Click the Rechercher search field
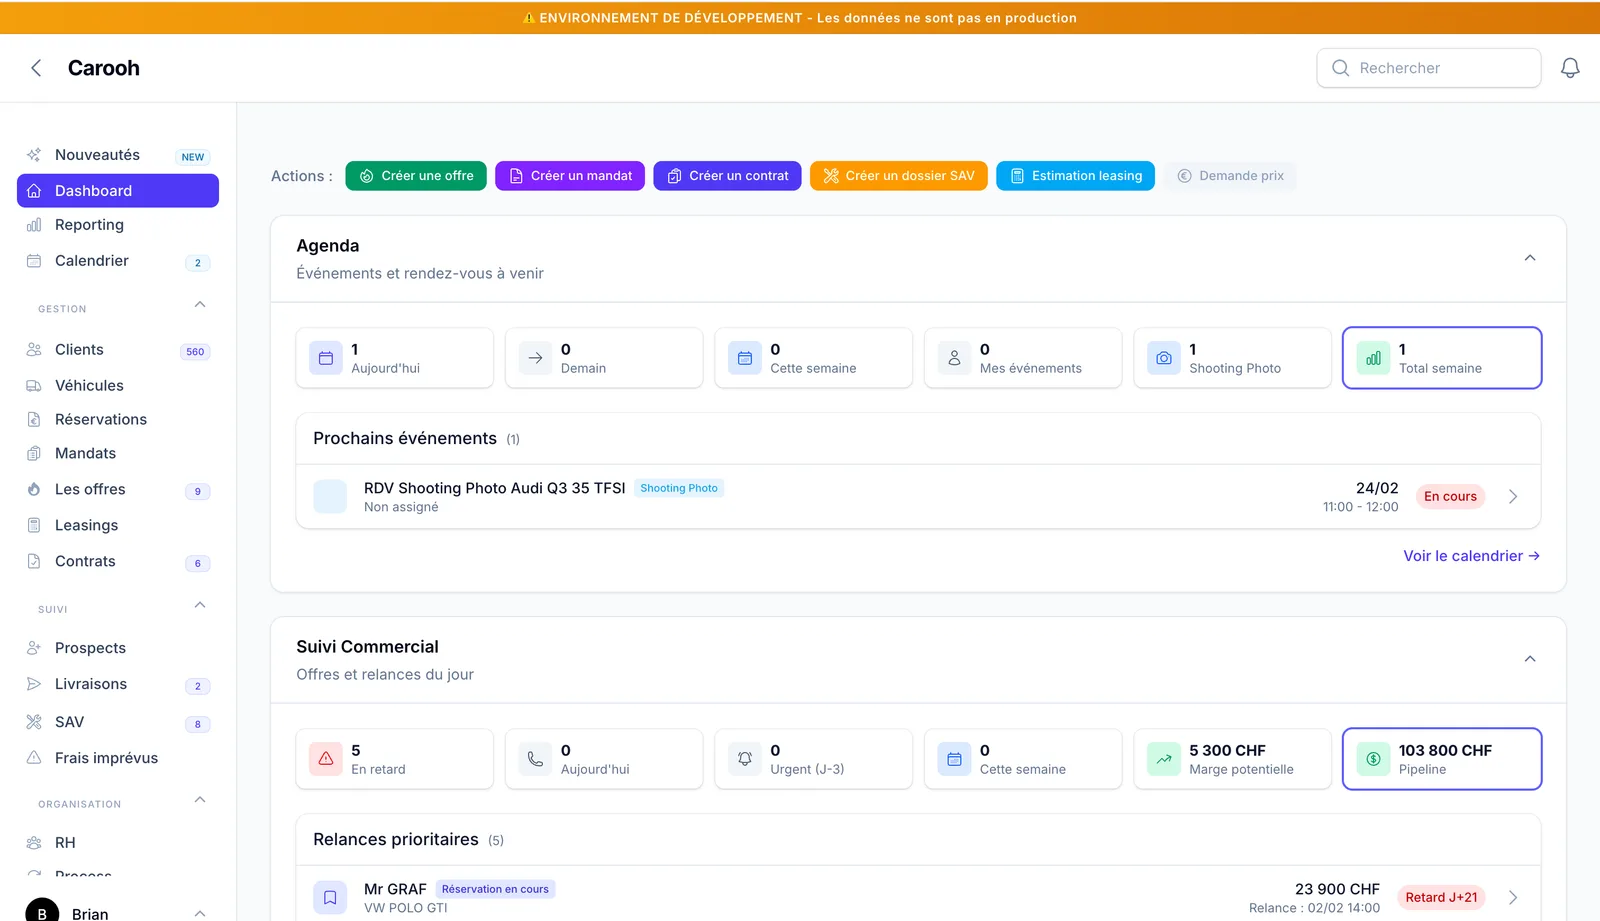The height and width of the screenshot is (921, 1600). (1428, 68)
